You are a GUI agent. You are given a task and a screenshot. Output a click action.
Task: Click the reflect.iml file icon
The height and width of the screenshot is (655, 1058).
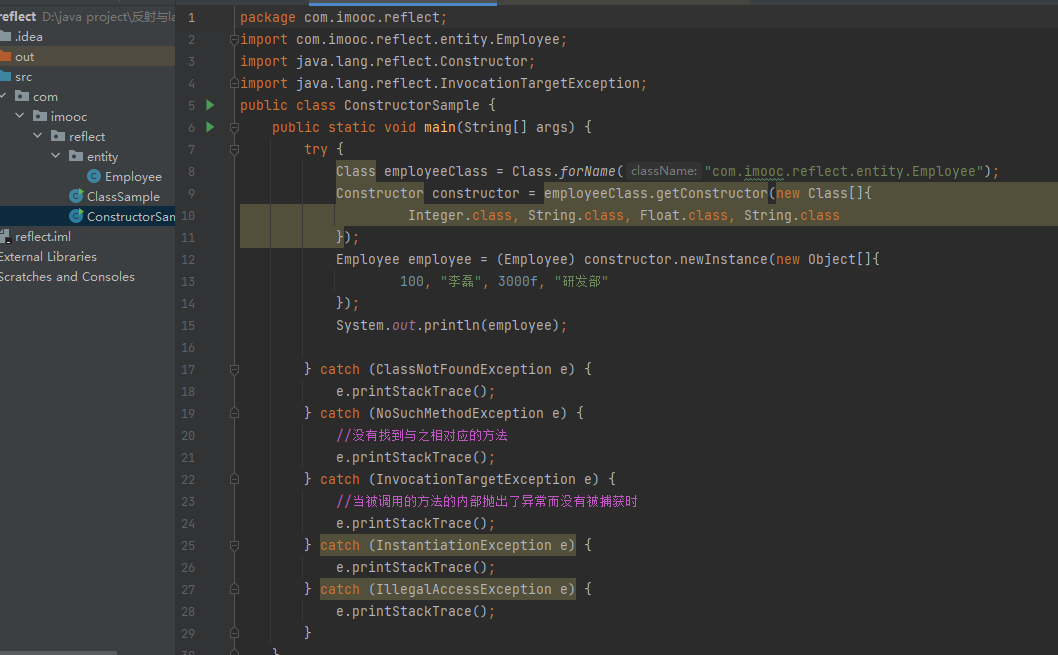pos(5,237)
